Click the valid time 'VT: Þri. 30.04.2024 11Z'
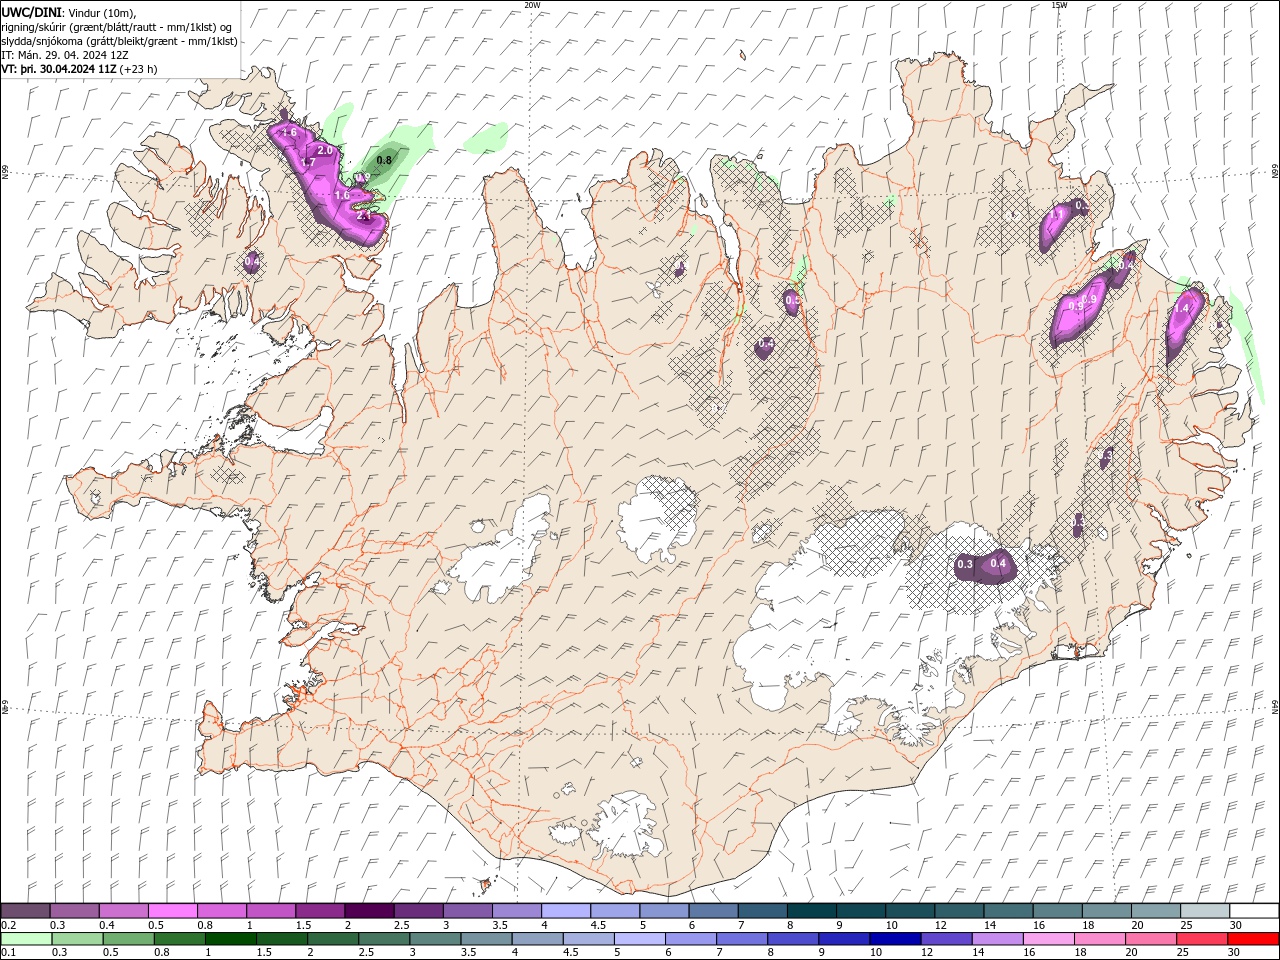This screenshot has height=960, width=1280. coord(60,69)
